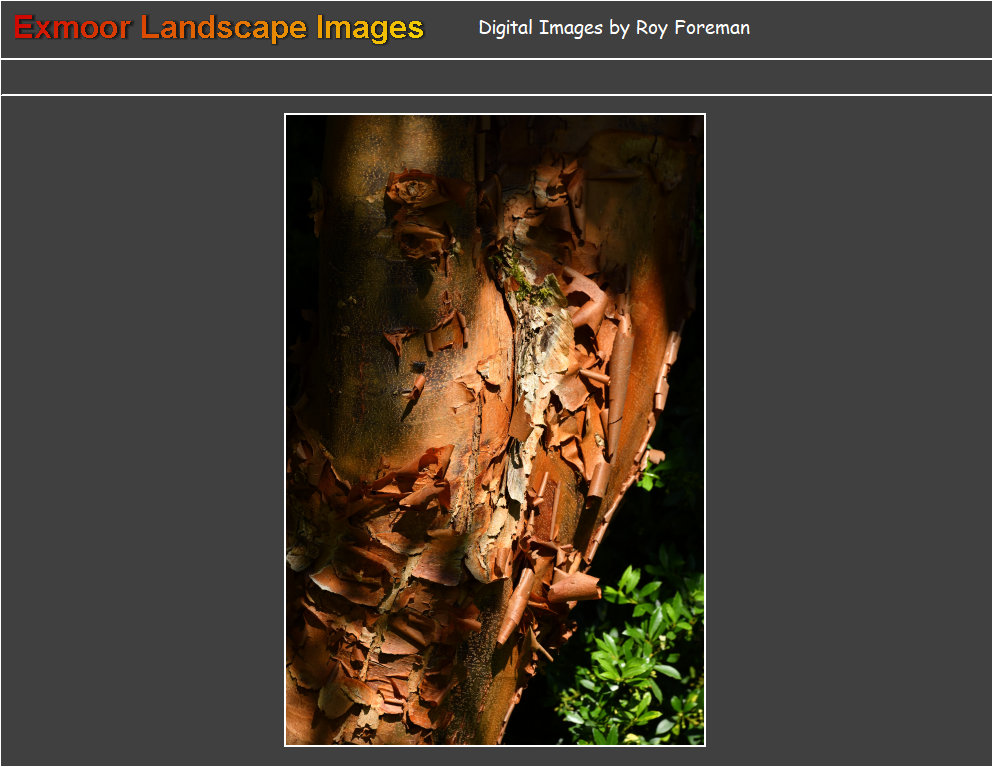Click the word "Exmoor" in red heading
Viewport: 993px width, 767px height.
click(72, 28)
